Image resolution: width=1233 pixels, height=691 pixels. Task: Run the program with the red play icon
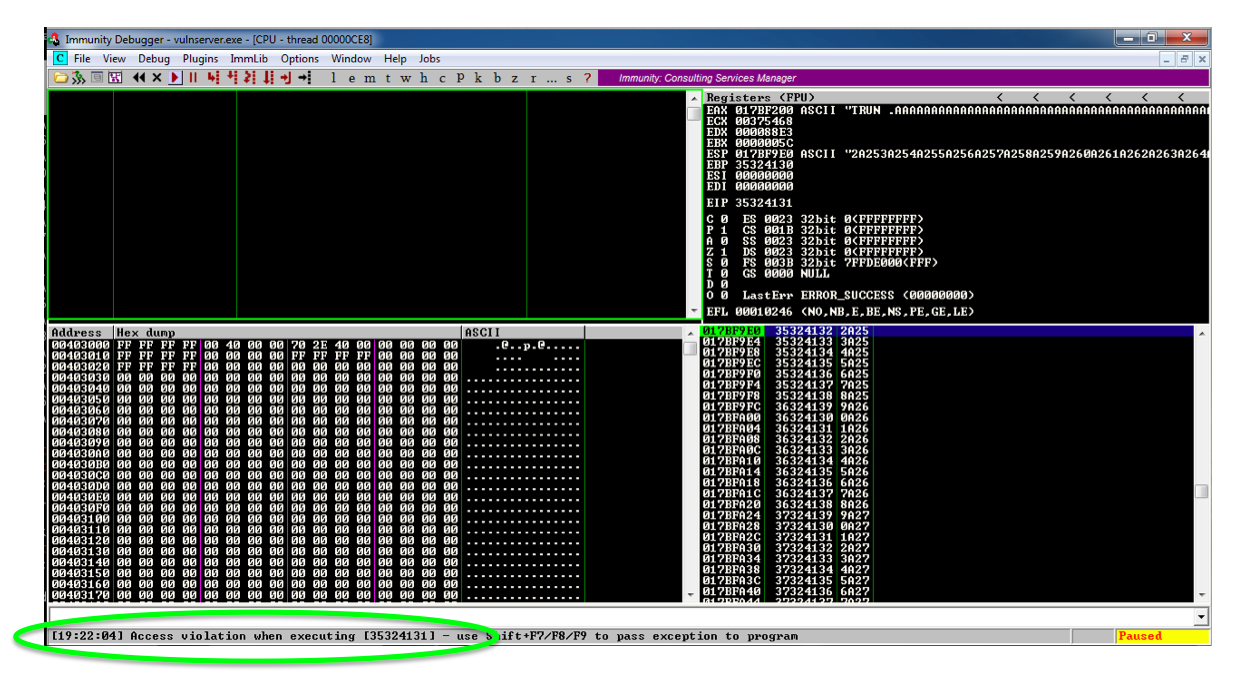coord(176,78)
